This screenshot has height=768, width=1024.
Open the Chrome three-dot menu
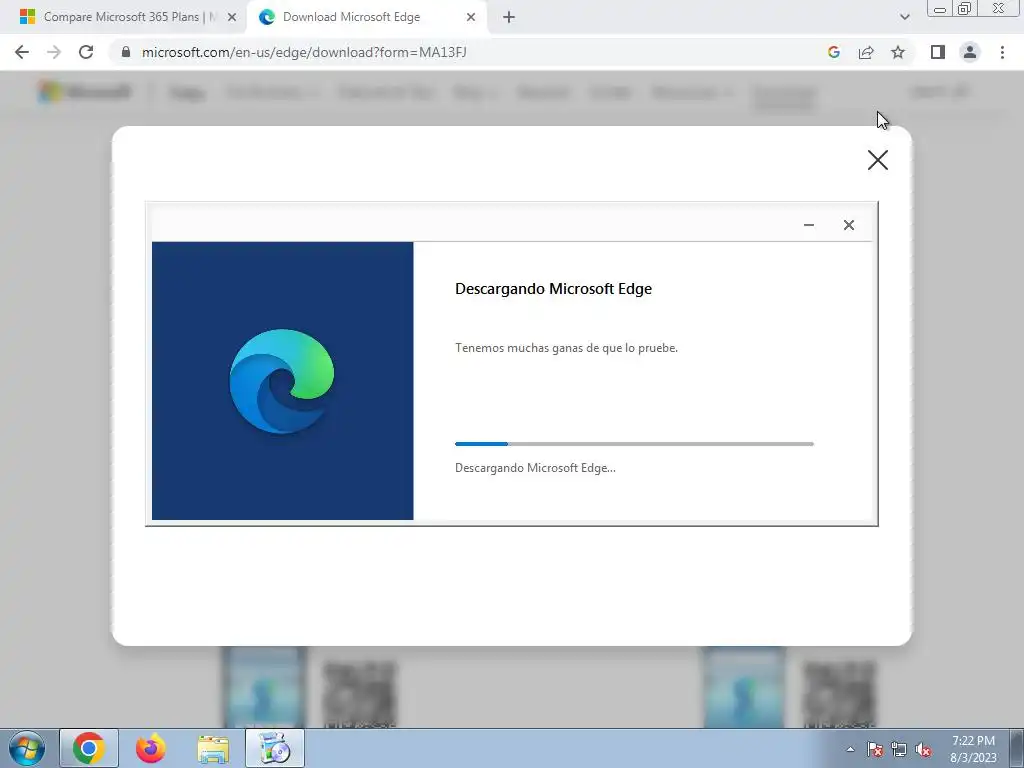[1002, 52]
